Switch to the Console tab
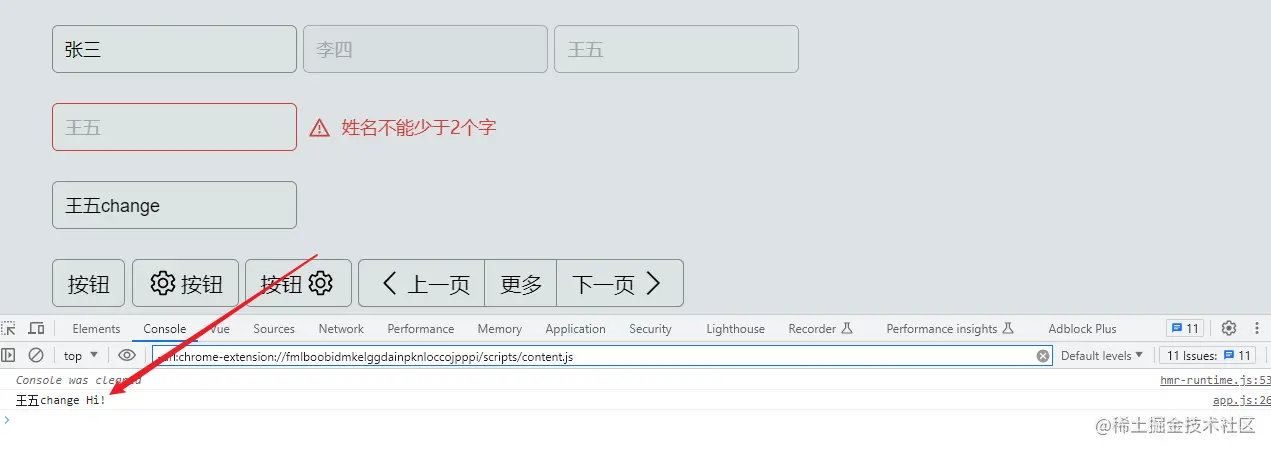 pyautogui.click(x=165, y=328)
